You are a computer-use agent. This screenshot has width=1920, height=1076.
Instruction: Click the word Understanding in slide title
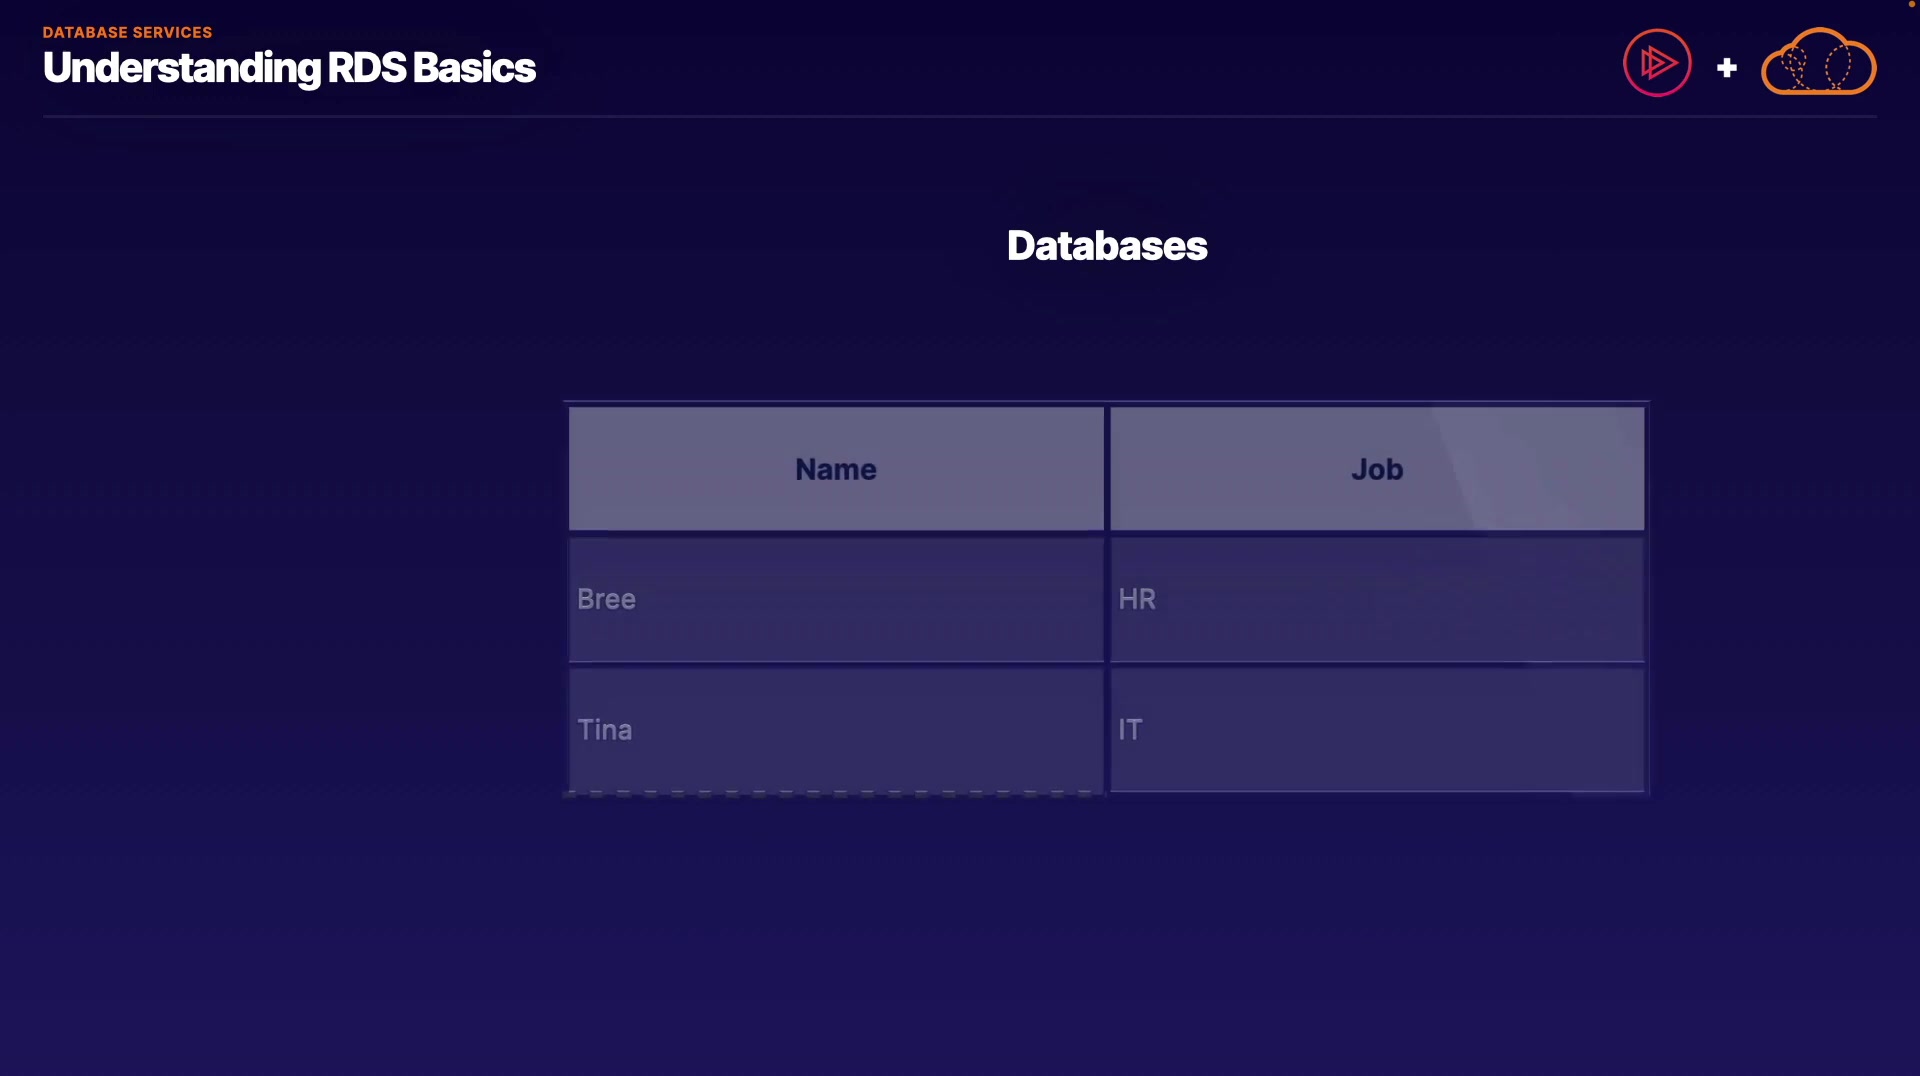[182, 68]
